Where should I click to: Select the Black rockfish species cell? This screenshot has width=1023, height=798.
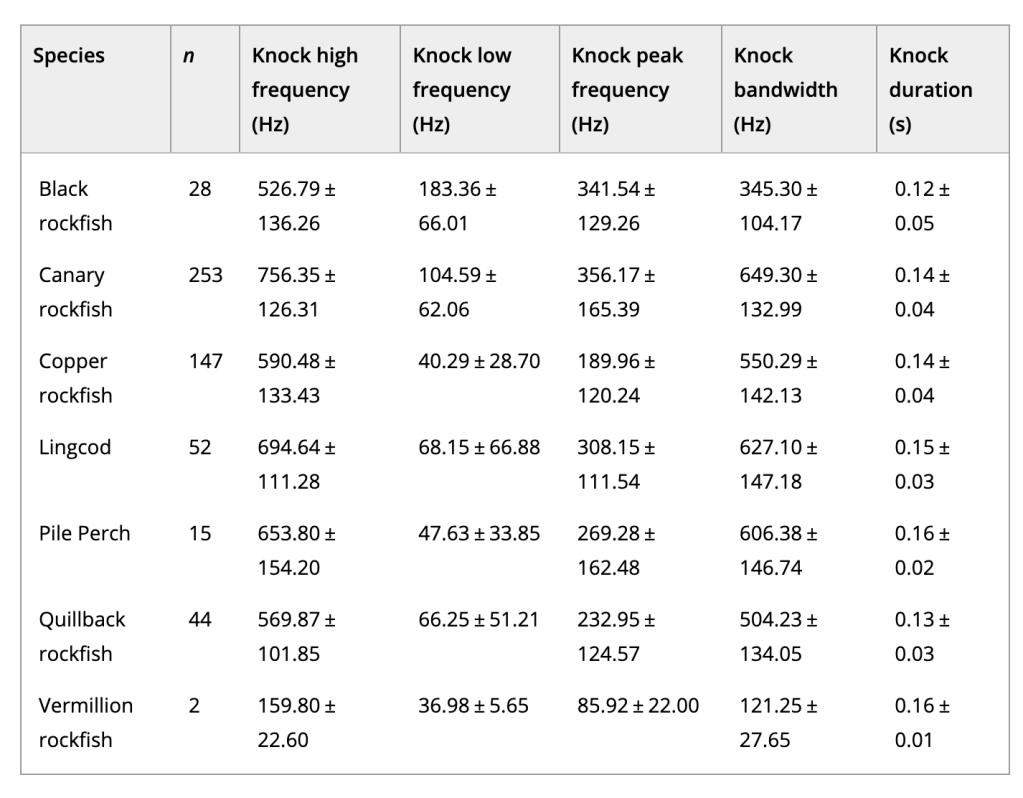(x=75, y=206)
